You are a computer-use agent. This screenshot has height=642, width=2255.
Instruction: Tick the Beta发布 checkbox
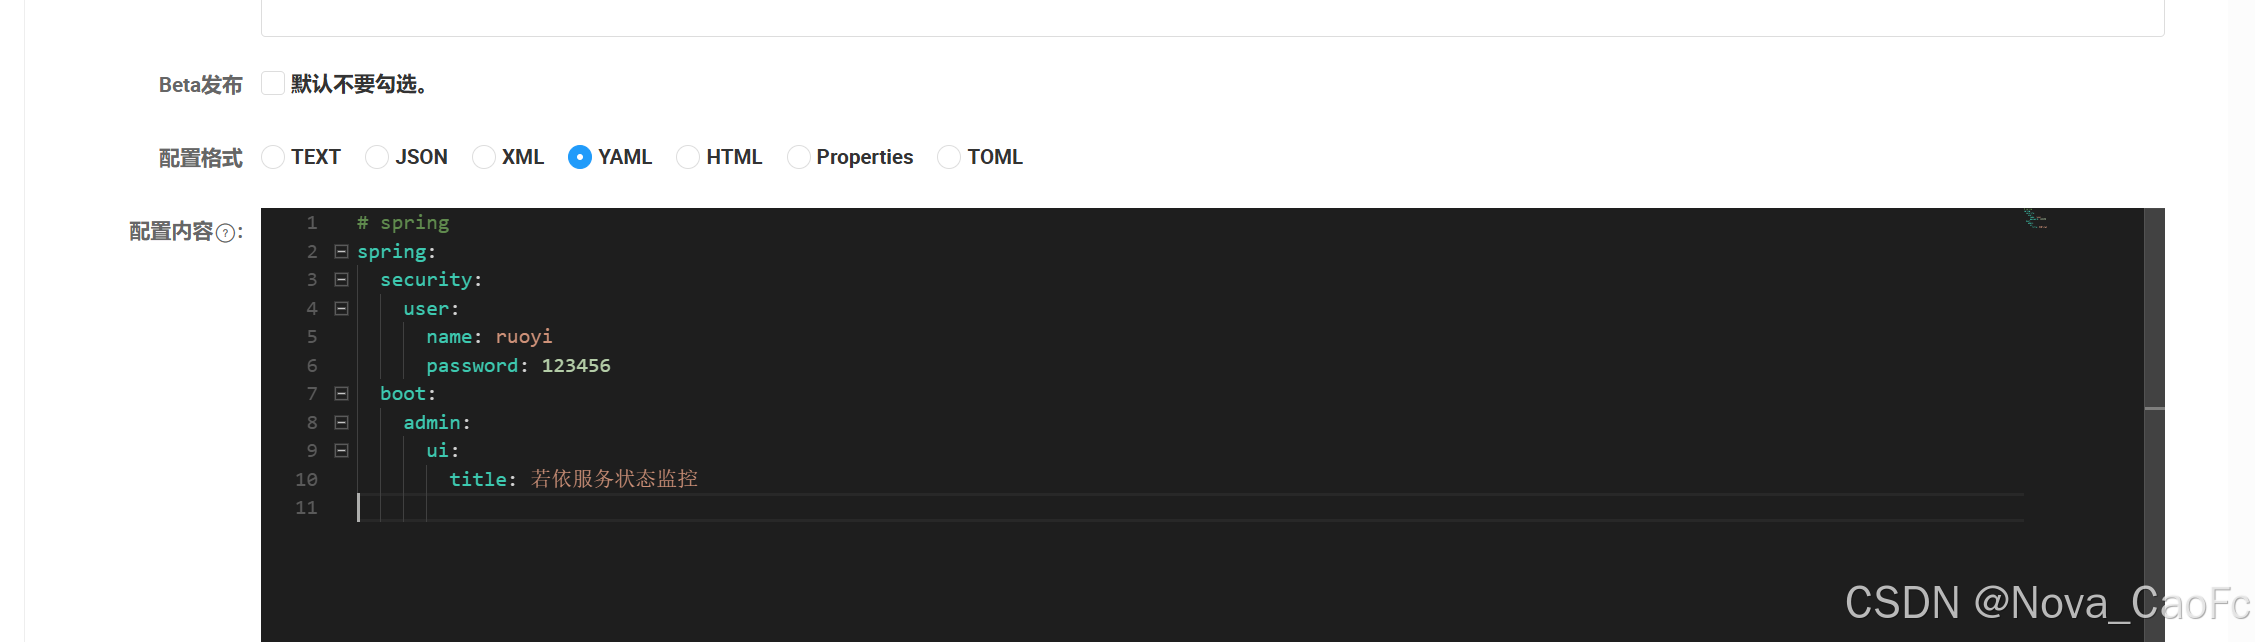click(273, 83)
